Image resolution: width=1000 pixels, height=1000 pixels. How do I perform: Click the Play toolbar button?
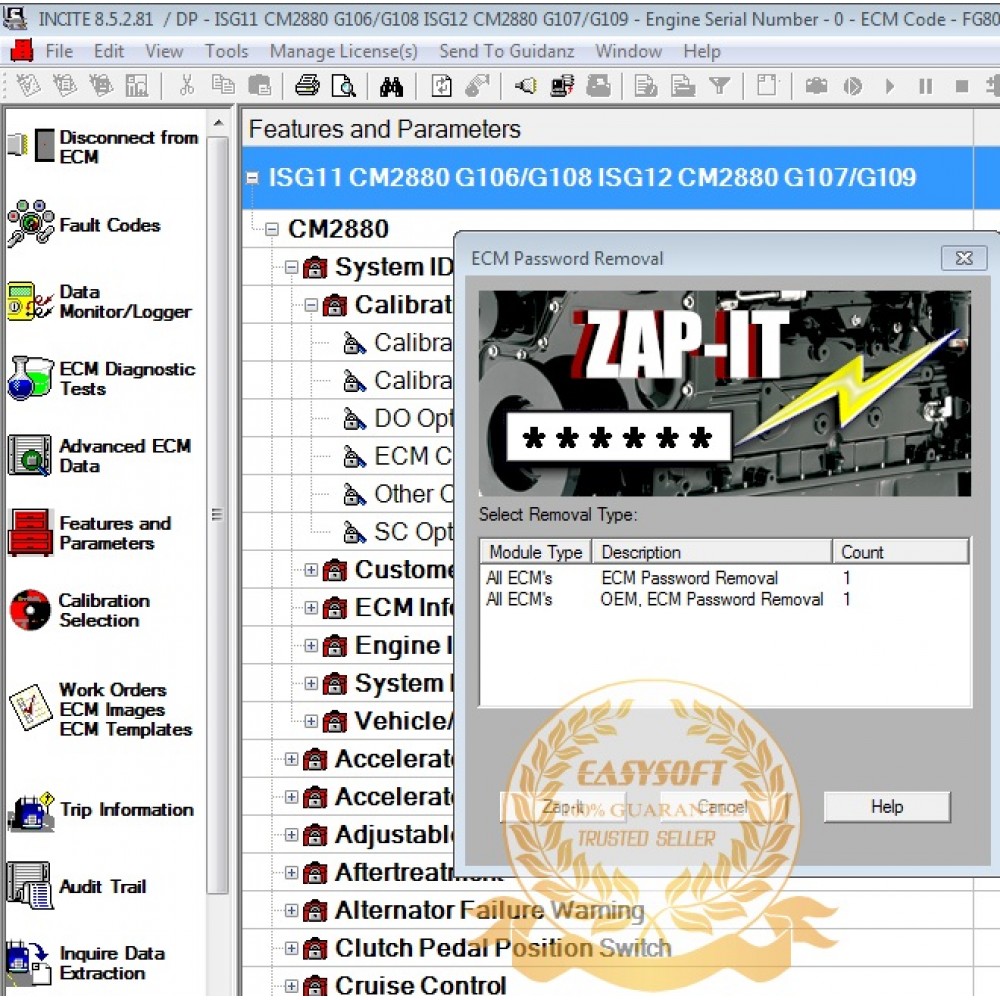(x=890, y=85)
